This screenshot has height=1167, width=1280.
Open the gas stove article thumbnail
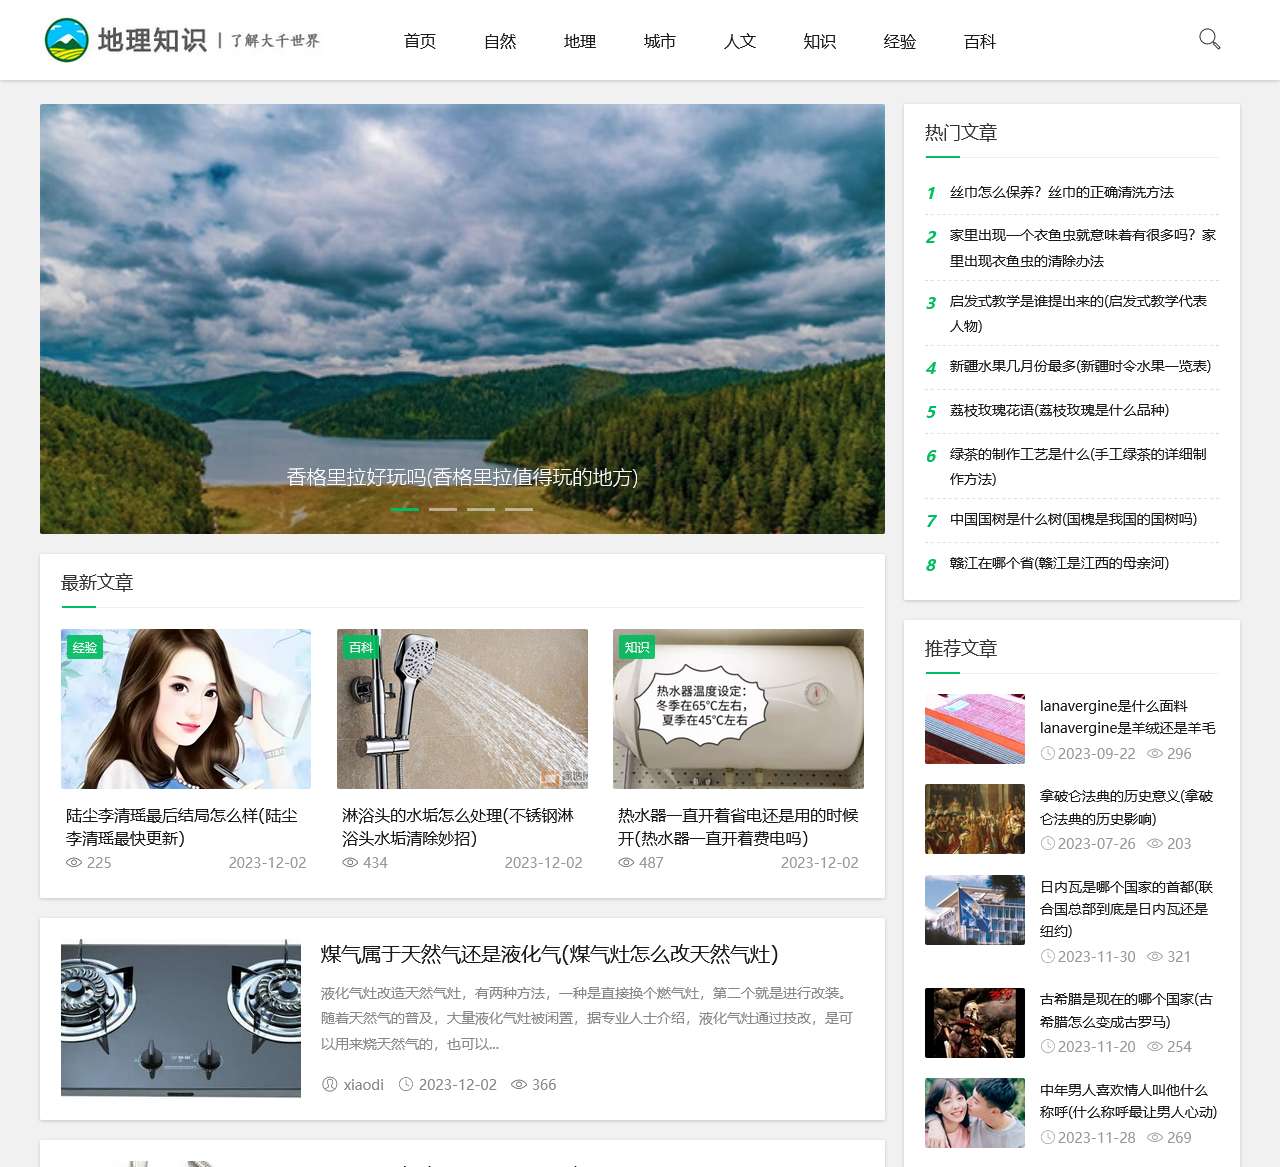tap(181, 1018)
